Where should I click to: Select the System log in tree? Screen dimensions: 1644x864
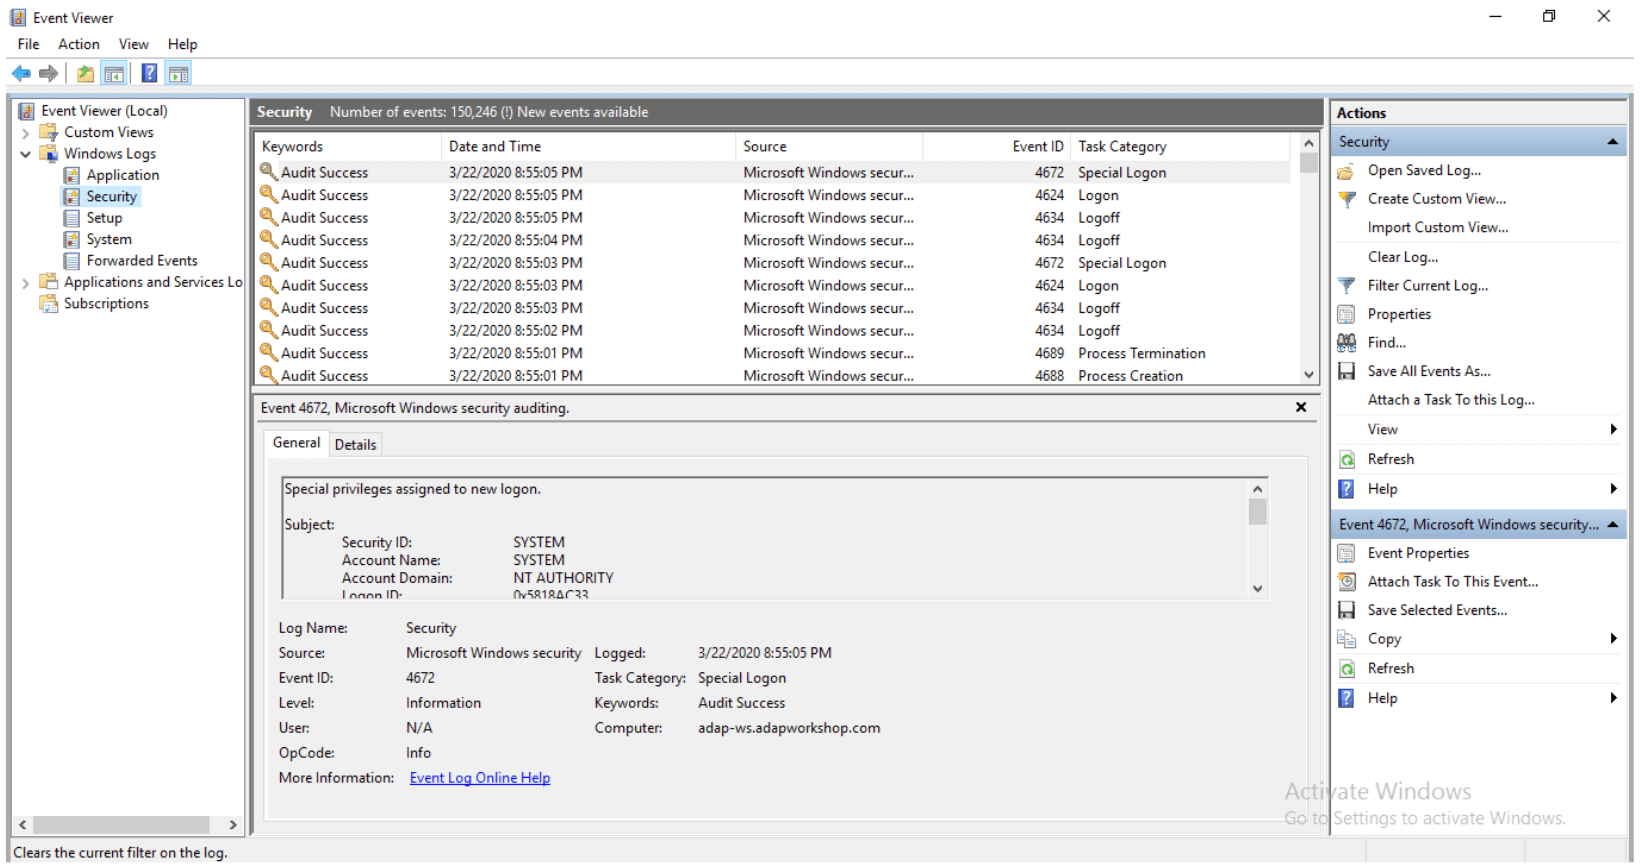tap(108, 240)
